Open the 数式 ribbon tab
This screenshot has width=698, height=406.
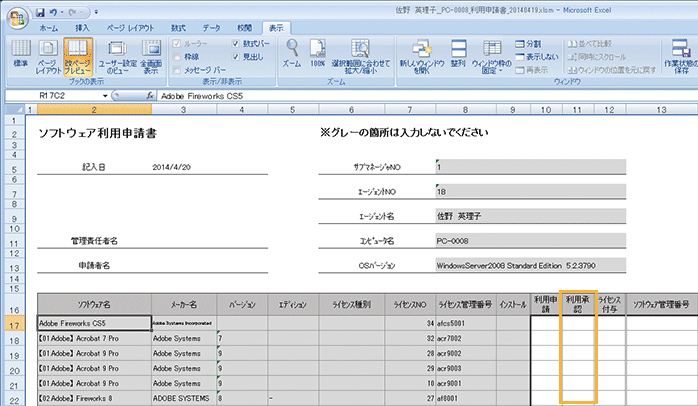tap(179, 28)
